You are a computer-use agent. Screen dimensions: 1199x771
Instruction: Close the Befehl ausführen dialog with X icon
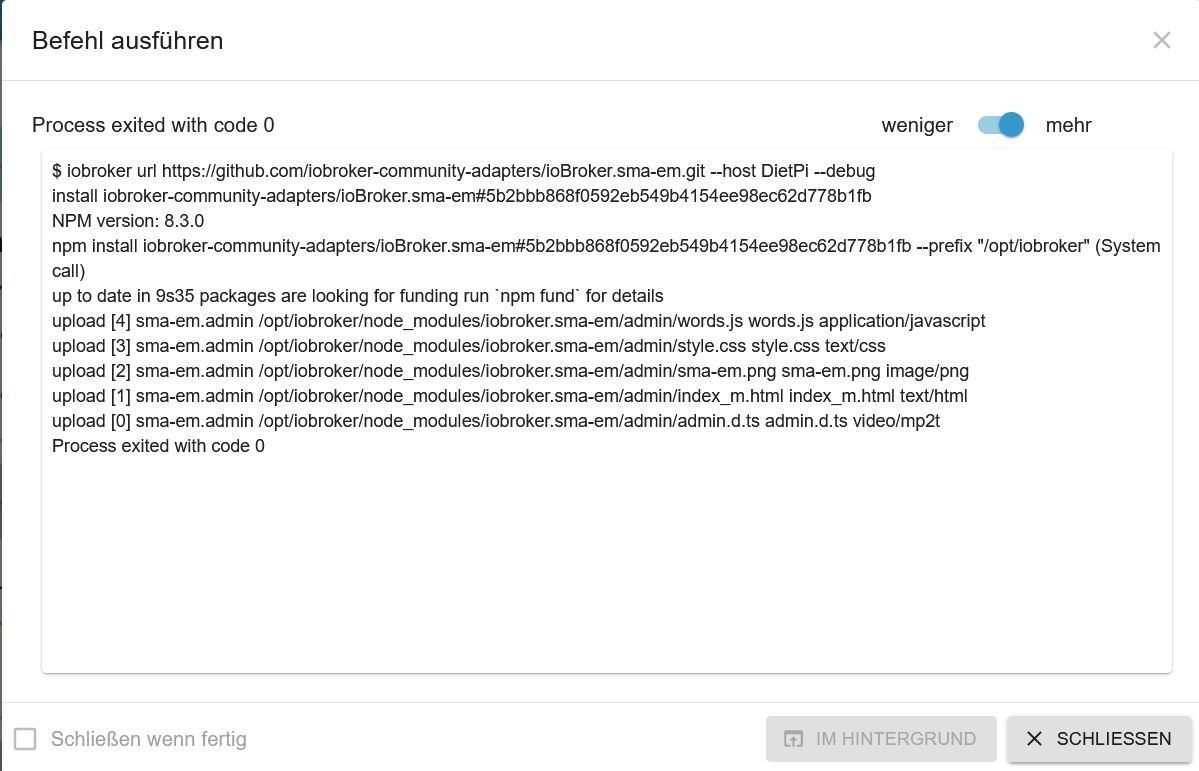[x=1161, y=41]
